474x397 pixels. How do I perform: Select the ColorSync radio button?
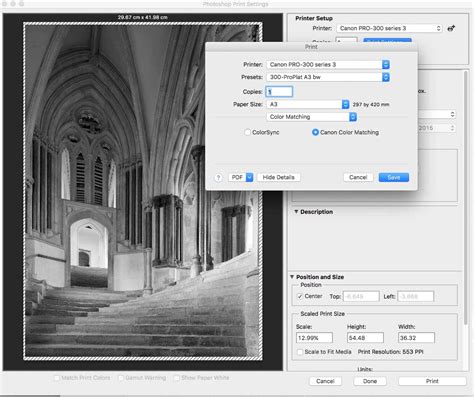coord(247,132)
